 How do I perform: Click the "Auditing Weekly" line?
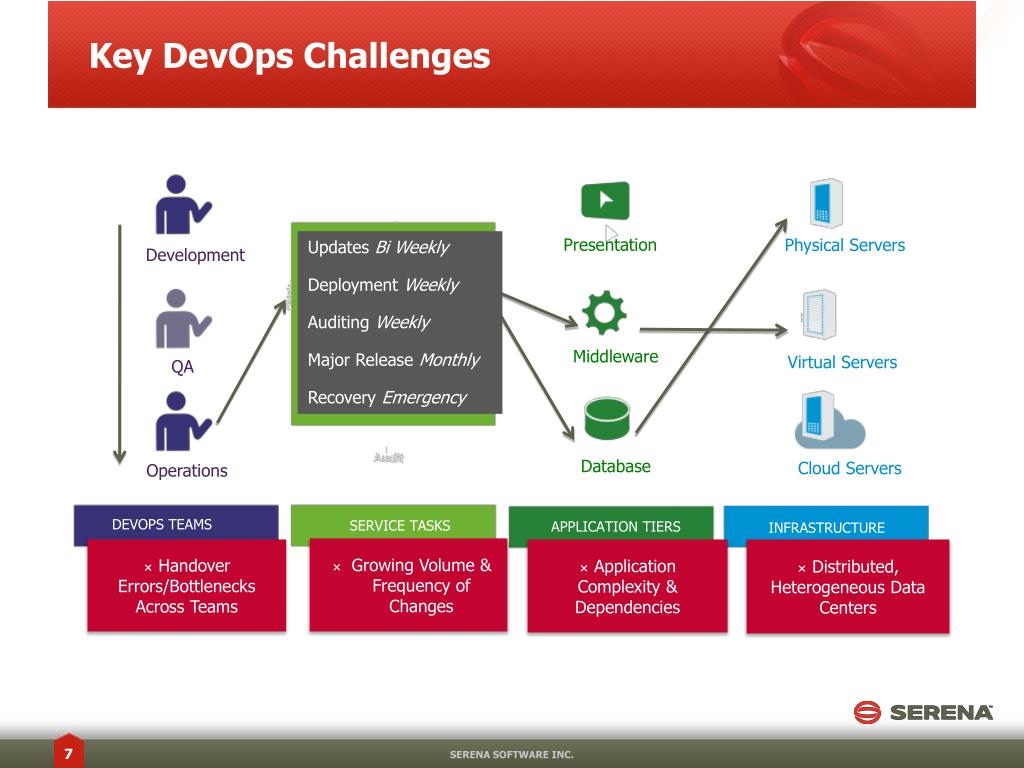(369, 323)
